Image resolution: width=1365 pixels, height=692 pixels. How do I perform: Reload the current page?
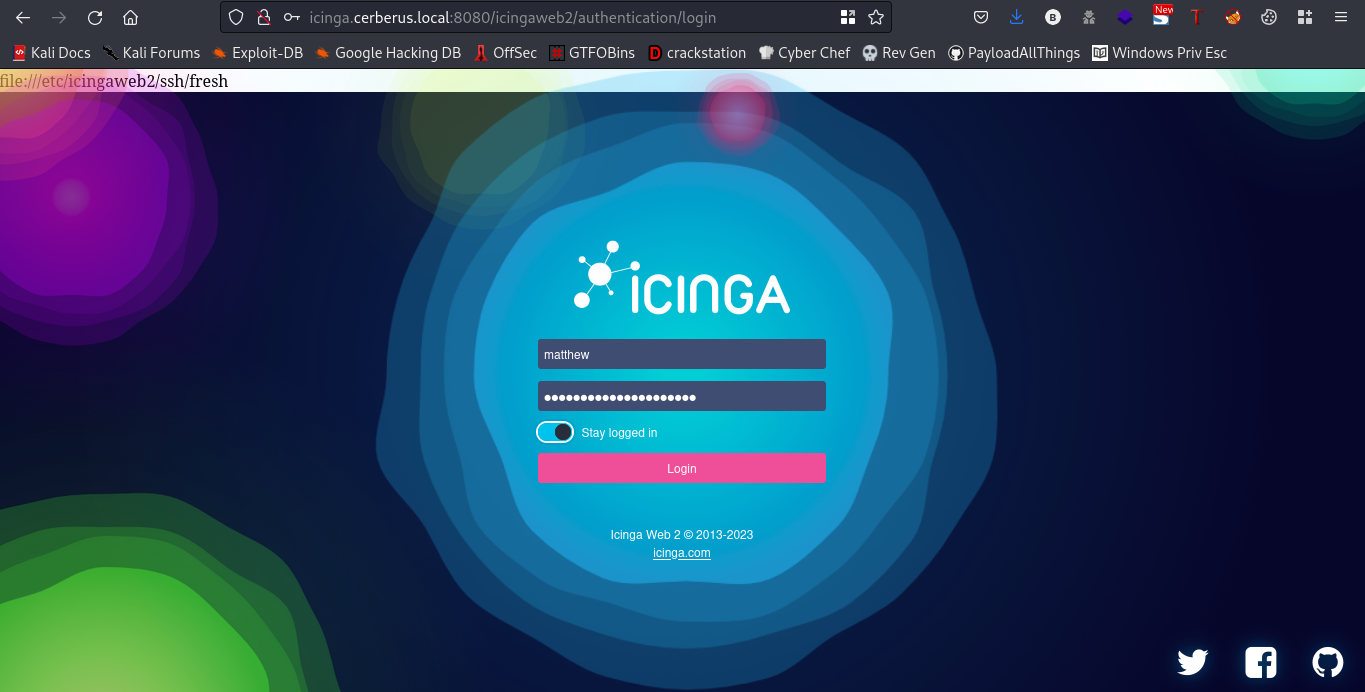(95, 17)
